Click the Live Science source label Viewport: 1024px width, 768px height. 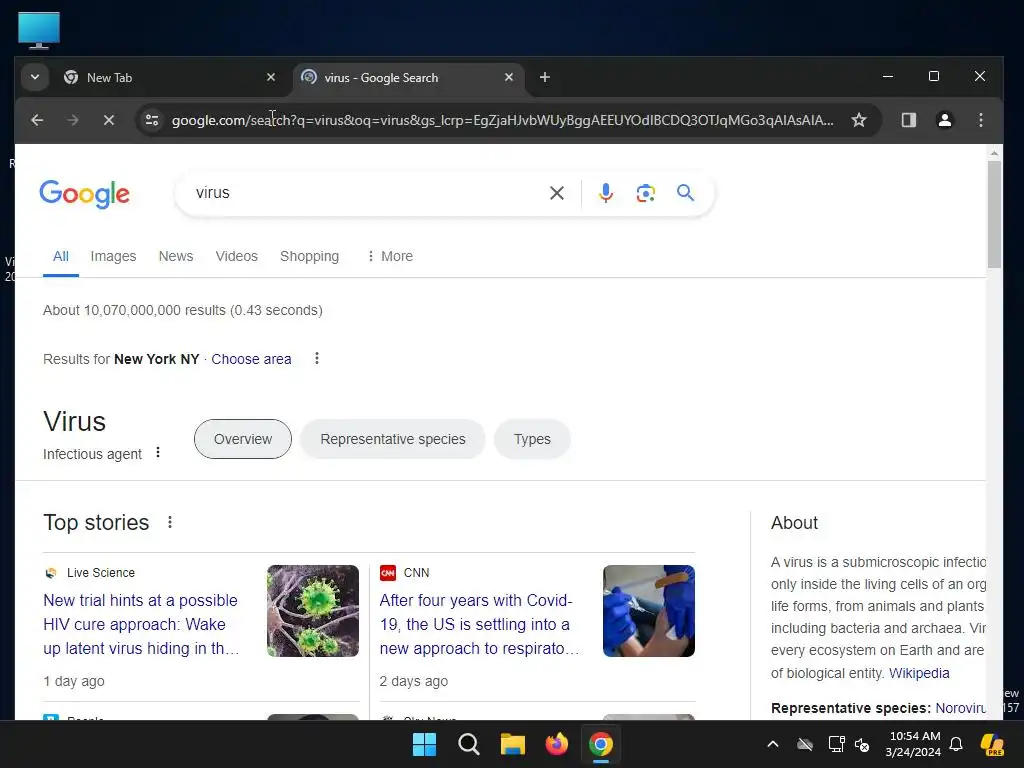101,573
